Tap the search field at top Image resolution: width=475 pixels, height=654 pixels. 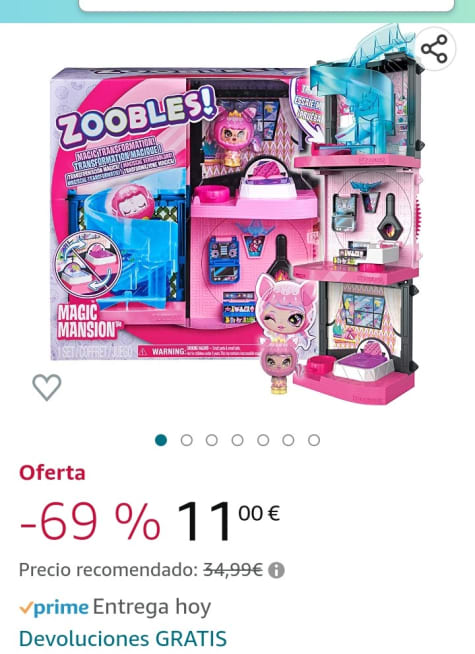click(x=266, y=5)
